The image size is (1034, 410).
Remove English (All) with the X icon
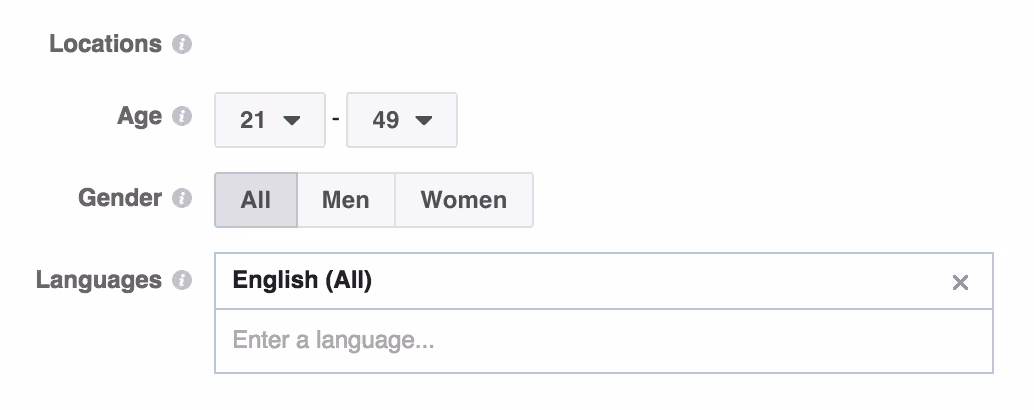click(x=960, y=283)
